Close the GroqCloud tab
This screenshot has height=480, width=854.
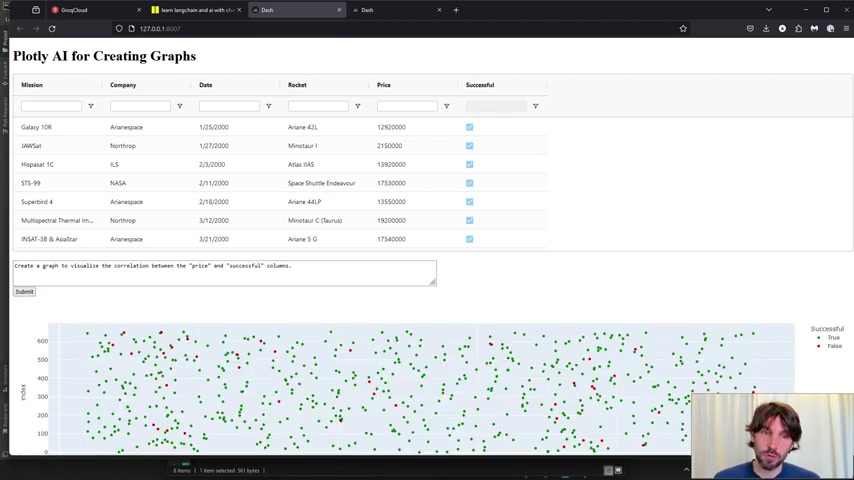(x=139, y=10)
